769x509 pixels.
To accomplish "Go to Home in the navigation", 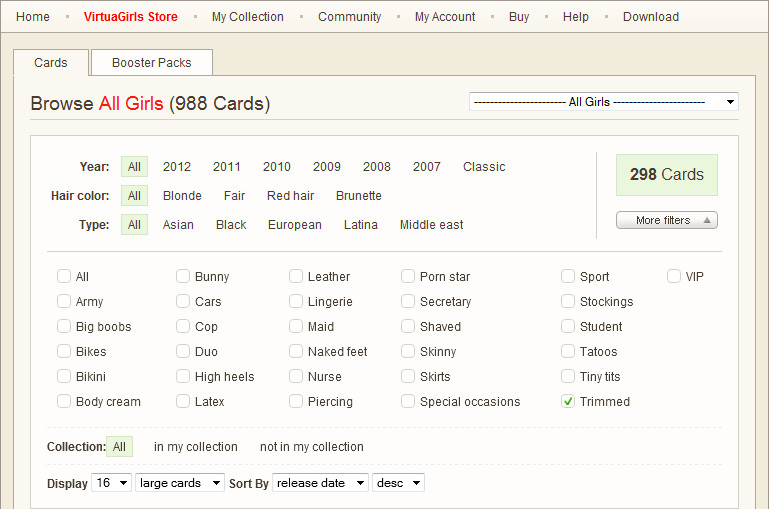I will click(x=33, y=17).
